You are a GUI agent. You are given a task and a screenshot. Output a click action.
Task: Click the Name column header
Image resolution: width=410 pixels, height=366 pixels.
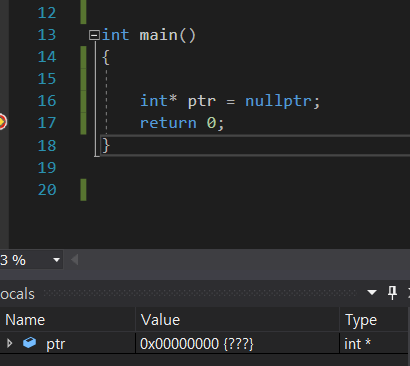coord(68,320)
